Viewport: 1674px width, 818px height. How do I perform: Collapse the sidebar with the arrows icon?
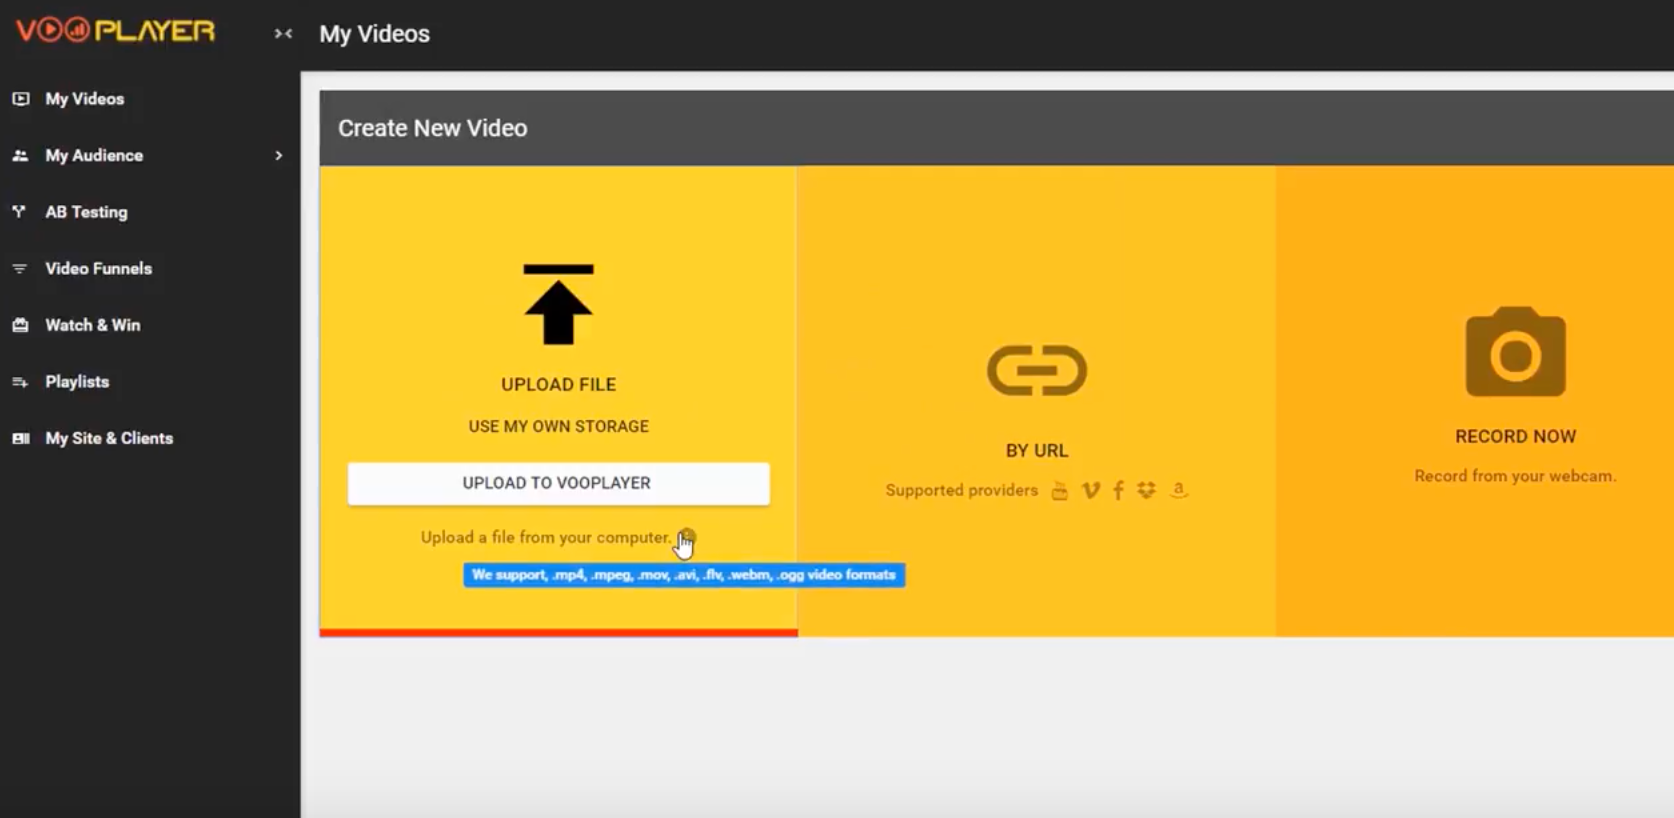tap(283, 33)
